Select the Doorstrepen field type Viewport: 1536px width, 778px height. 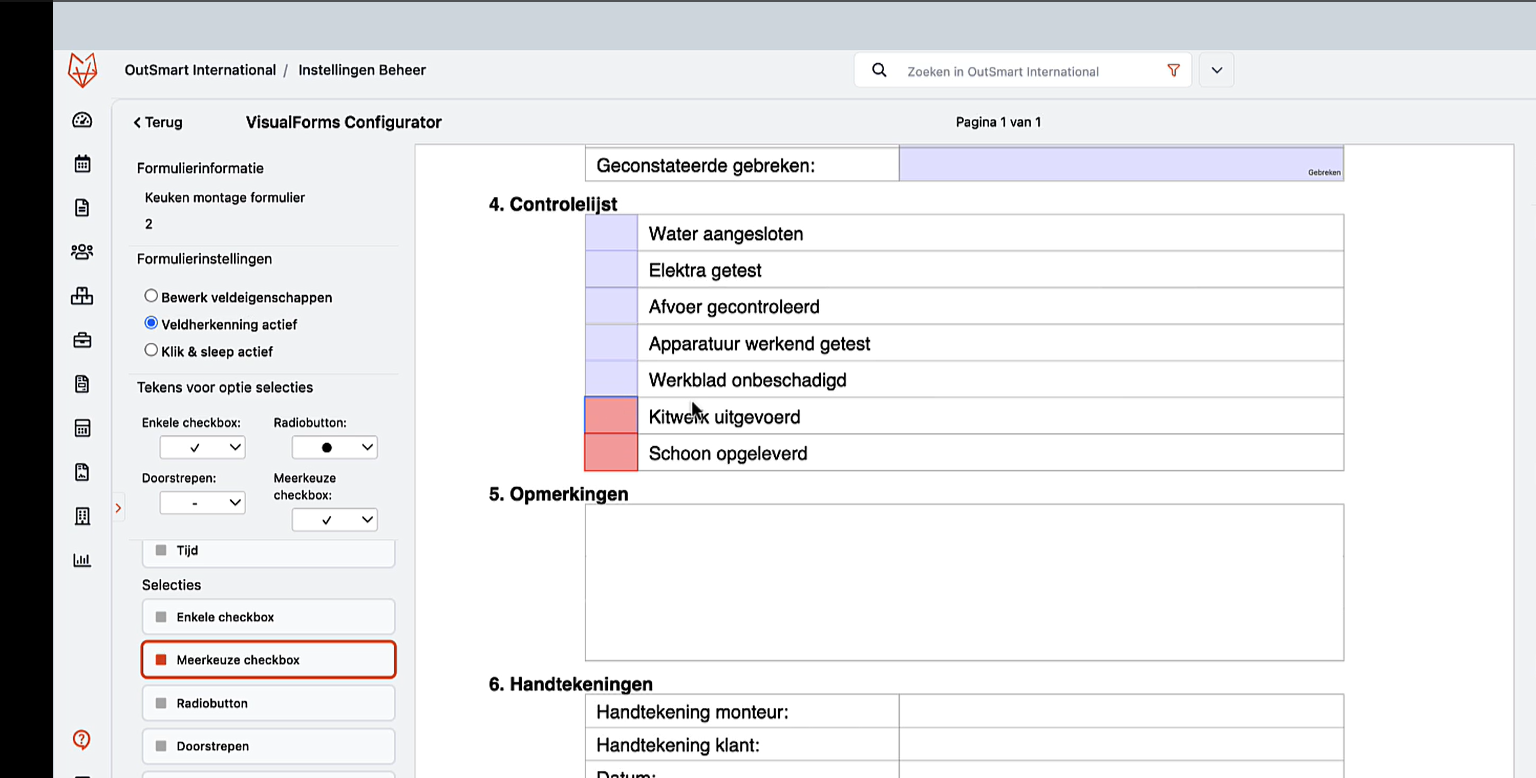[x=268, y=746]
